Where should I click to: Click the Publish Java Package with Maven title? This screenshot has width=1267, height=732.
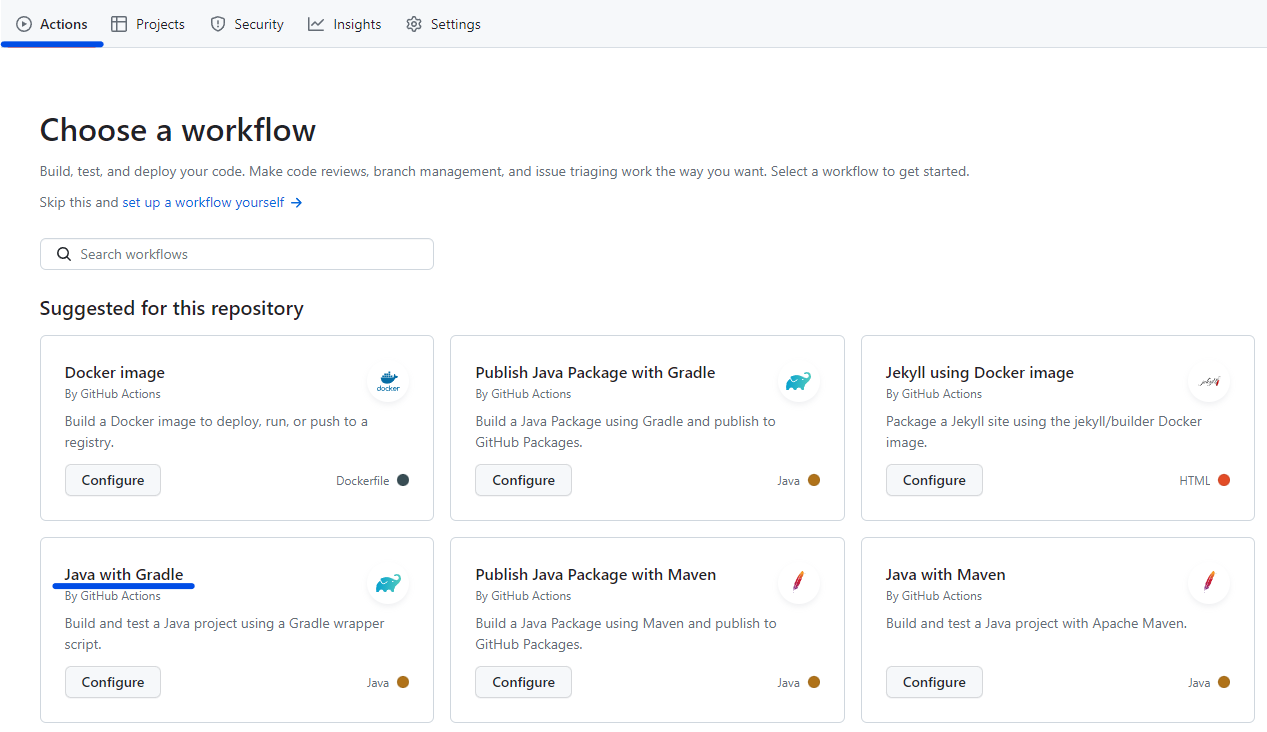(x=596, y=574)
